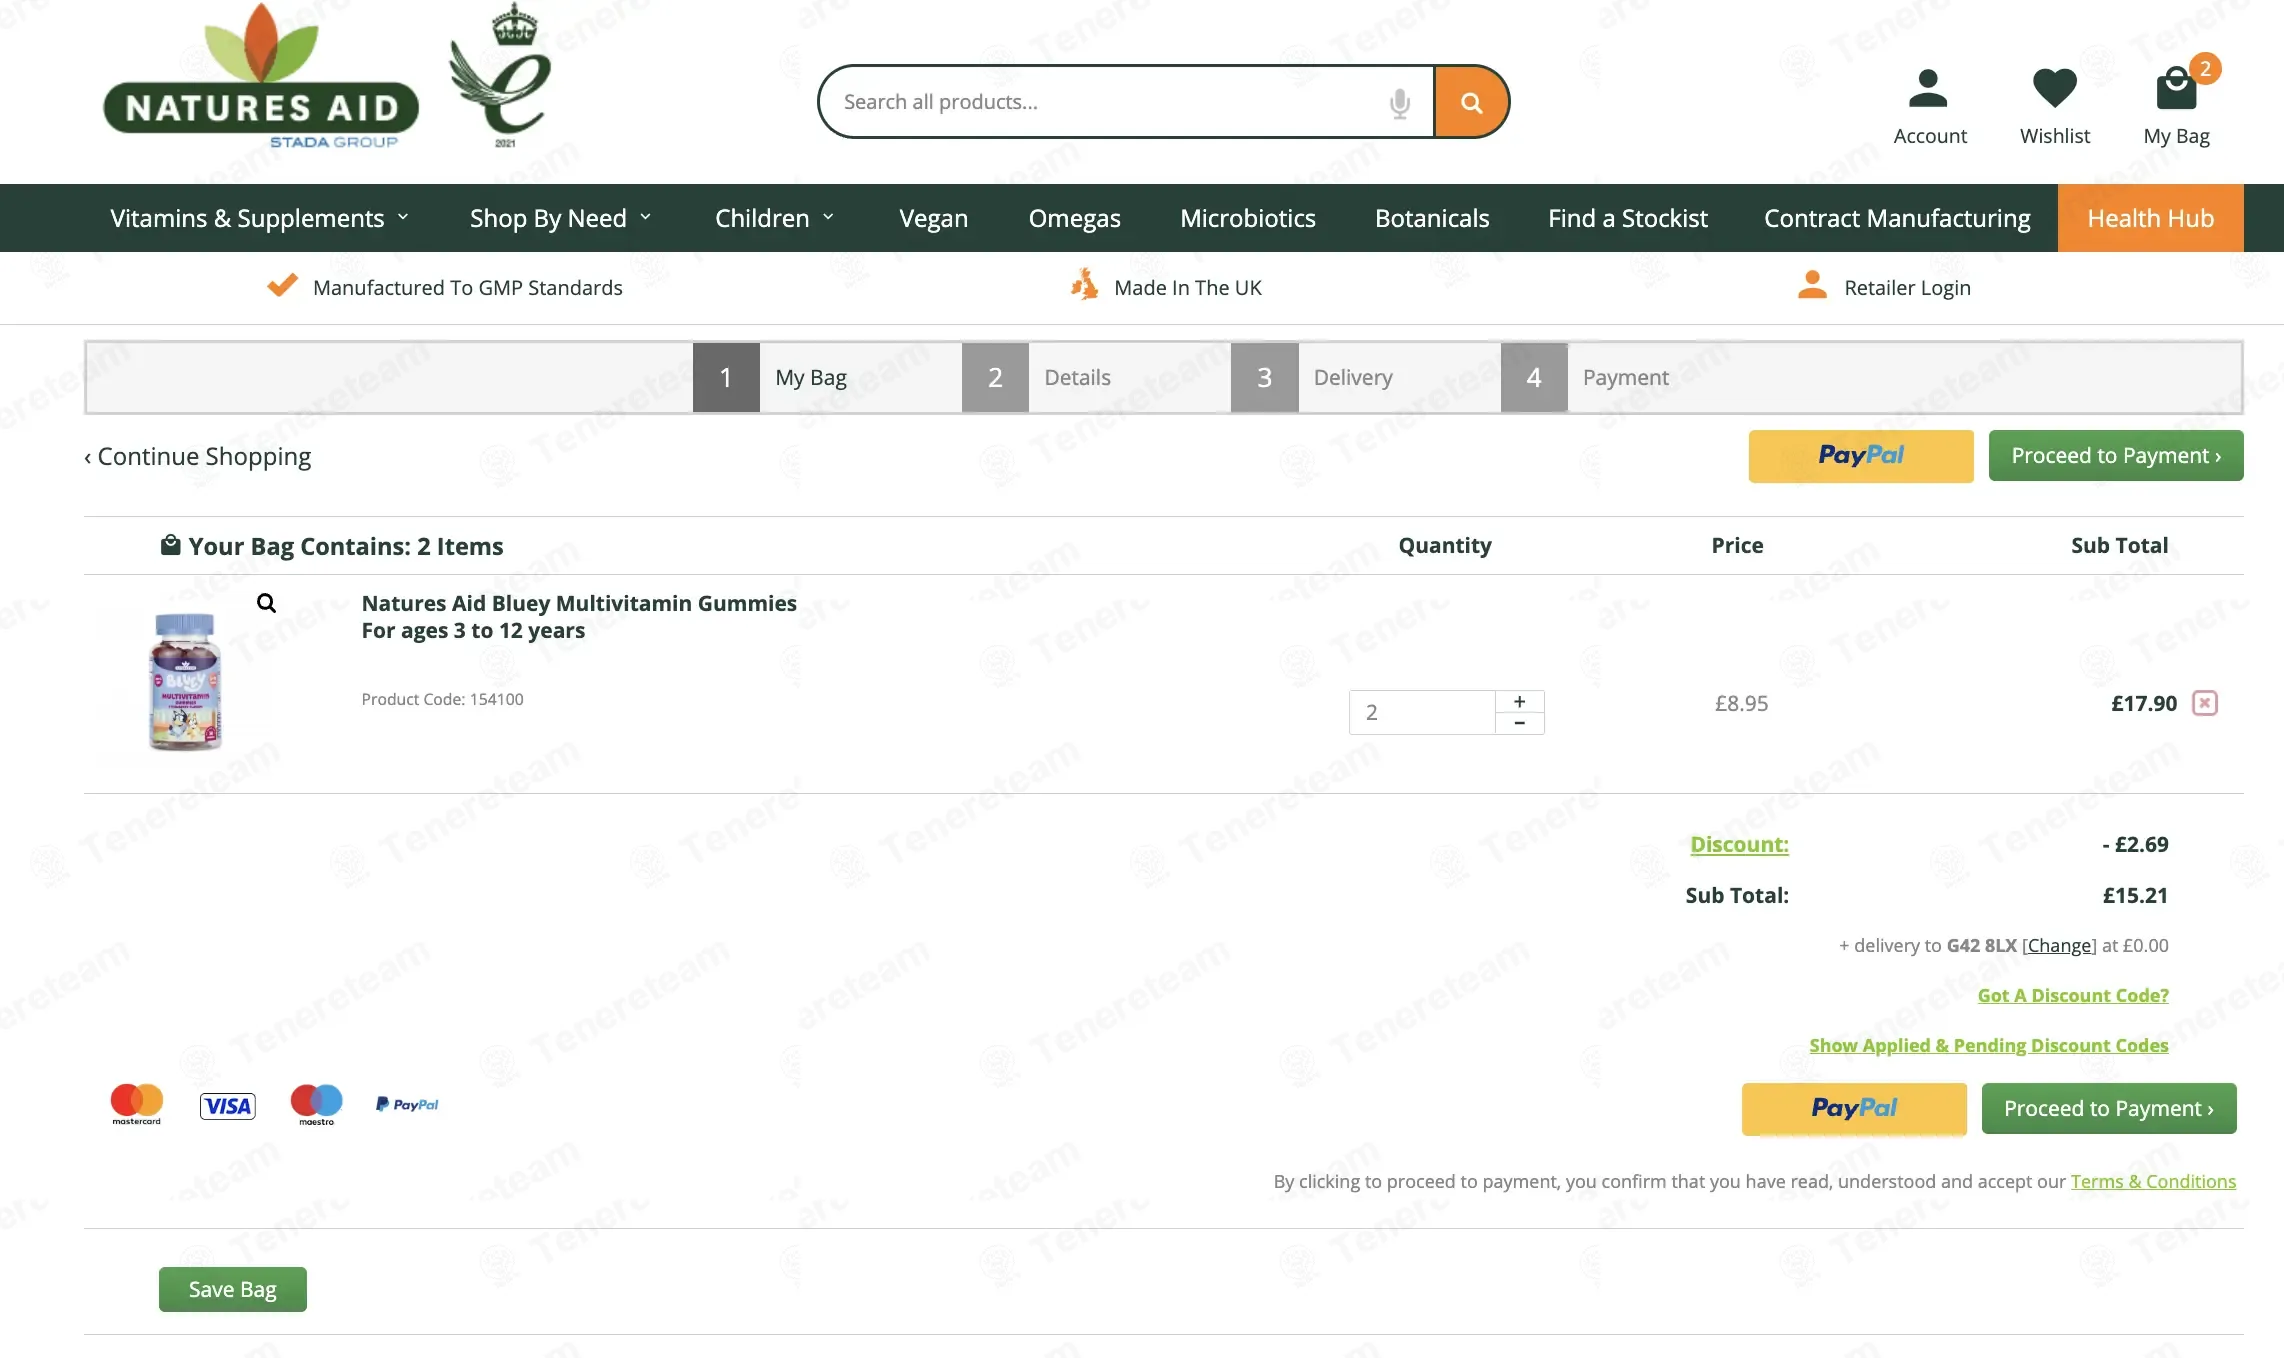
Task: Click bottom Proceed to Payment button
Action: pyautogui.click(x=2108, y=1108)
